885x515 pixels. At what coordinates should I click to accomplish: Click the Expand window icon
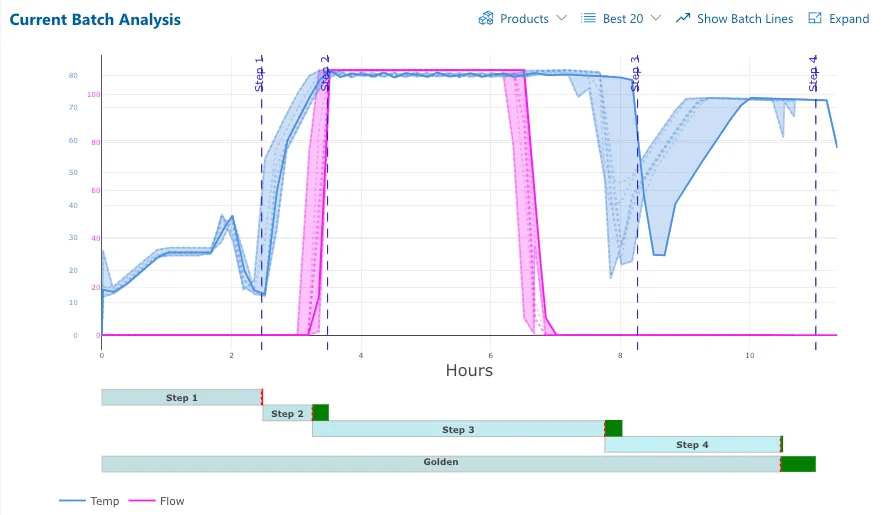[x=814, y=18]
